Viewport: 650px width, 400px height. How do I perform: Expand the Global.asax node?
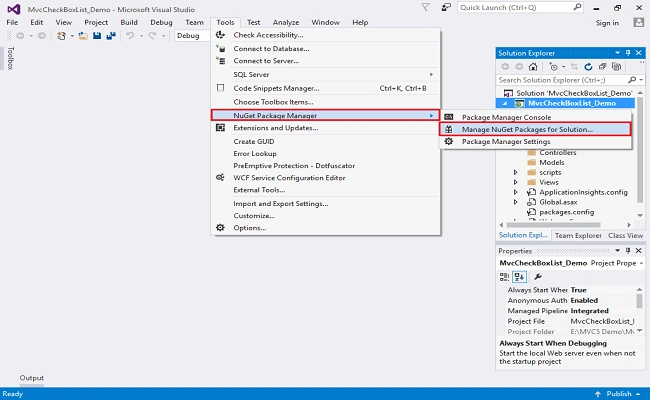click(x=515, y=202)
